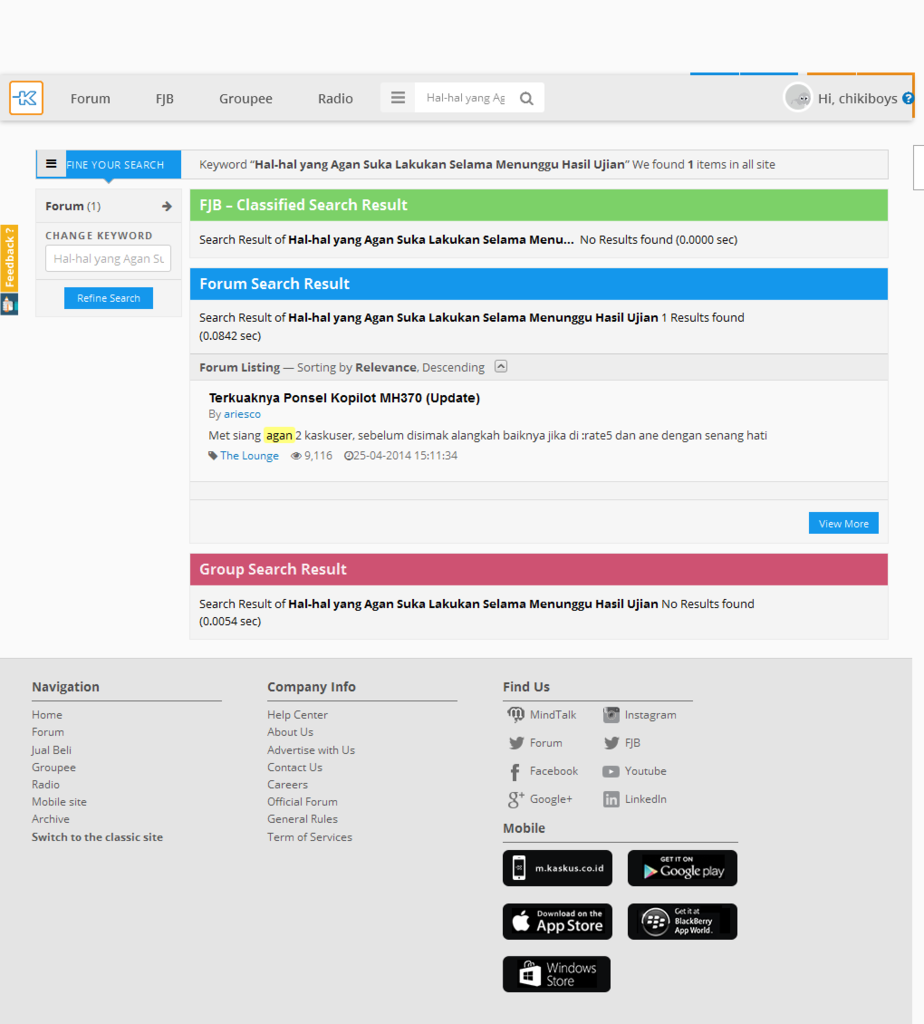This screenshot has height=1024, width=924.
Task: Click the gift icon below Feedback tab
Action: (x=8, y=304)
